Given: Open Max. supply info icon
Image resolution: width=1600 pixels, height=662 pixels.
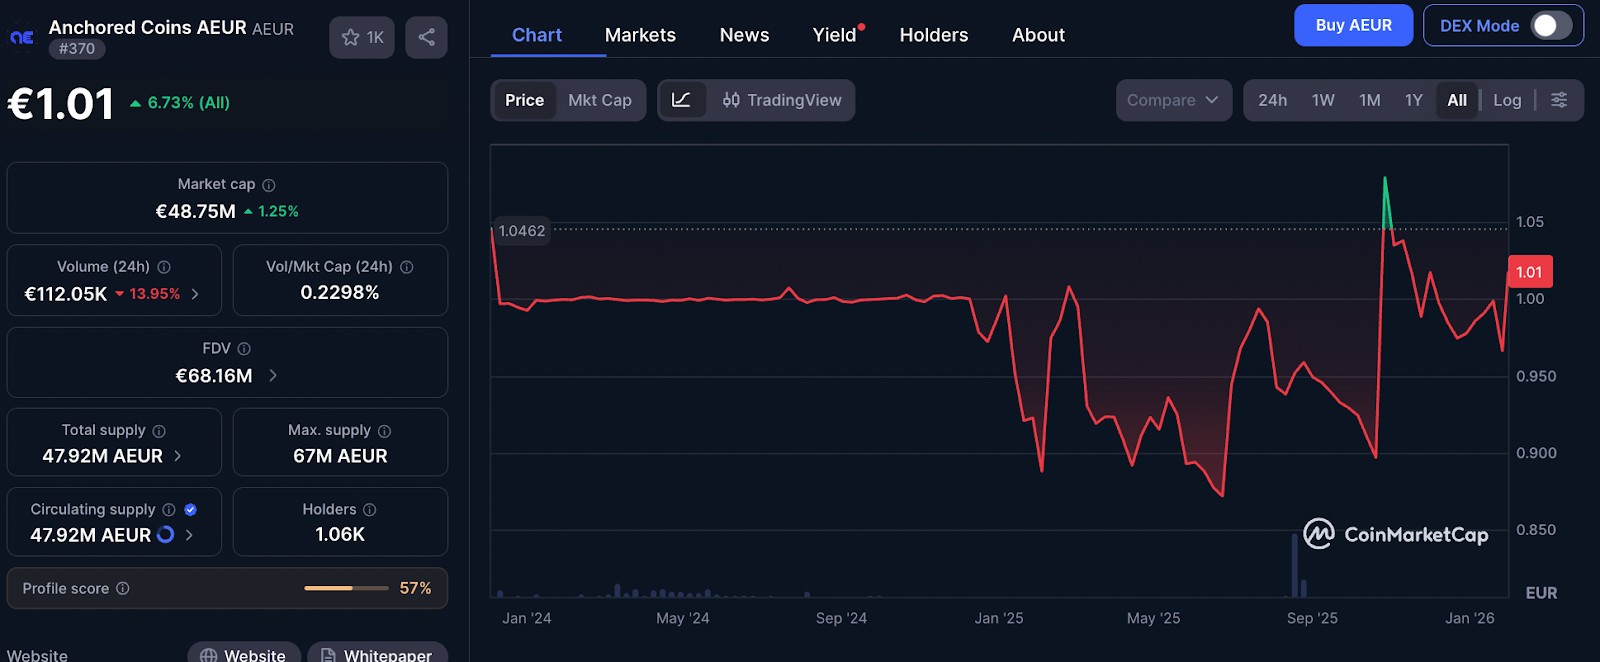Looking at the screenshot, I should tap(385, 431).
